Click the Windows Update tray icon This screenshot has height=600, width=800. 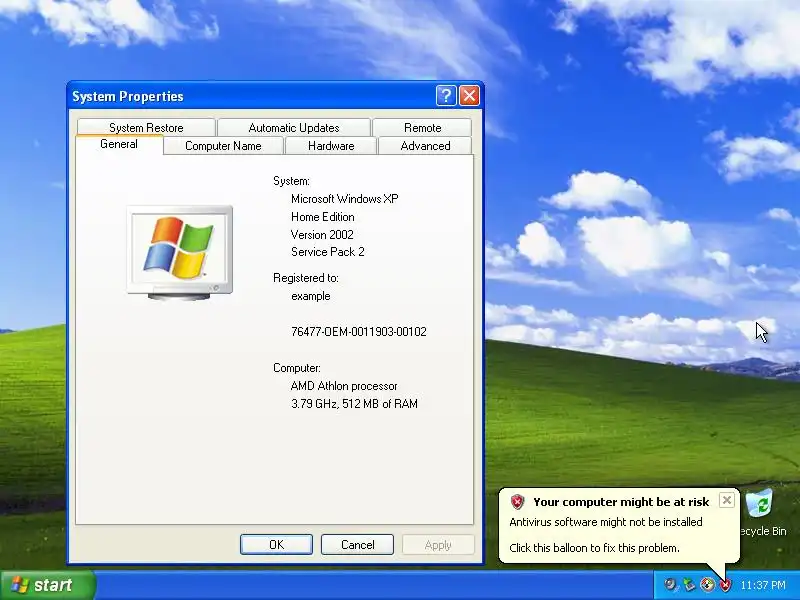point(707,585)
